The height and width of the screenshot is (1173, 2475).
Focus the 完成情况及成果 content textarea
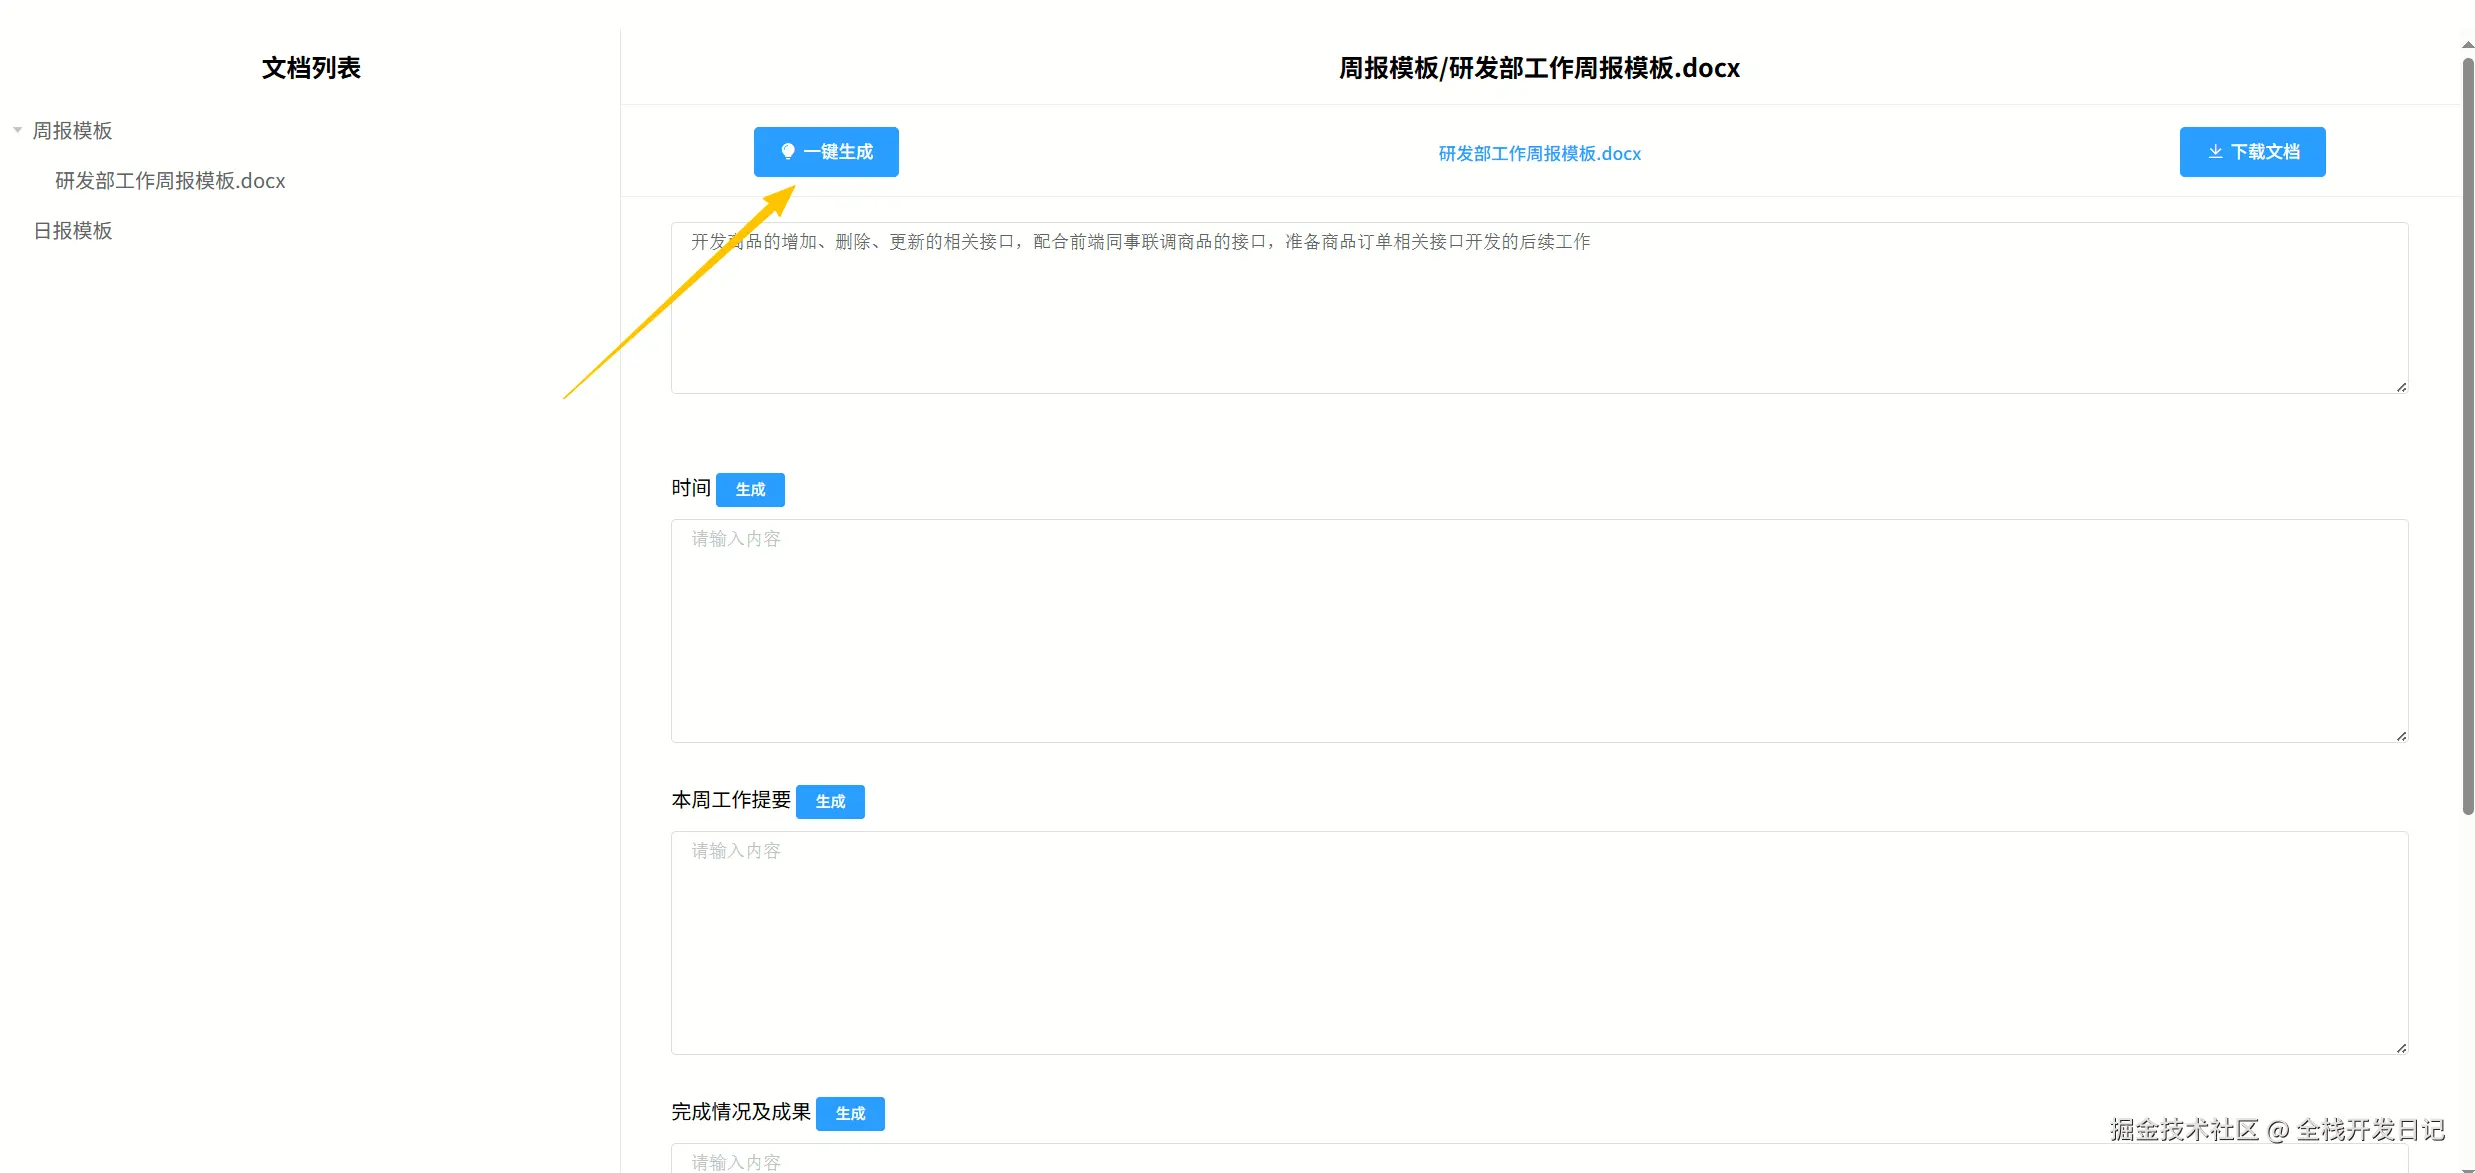(x=1538, y=1160)
